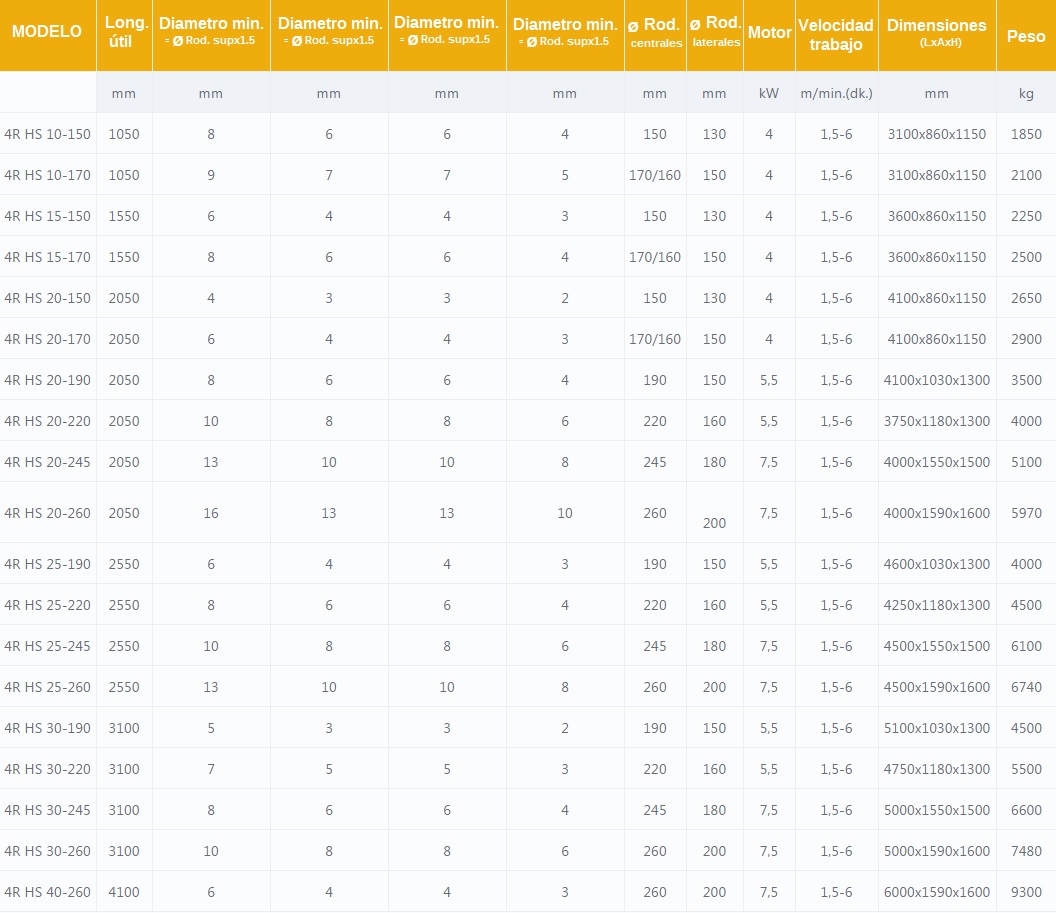Select the Ø Rod. centrales header
Viewport: 1056px width, 913px height.
click(655, 33)
